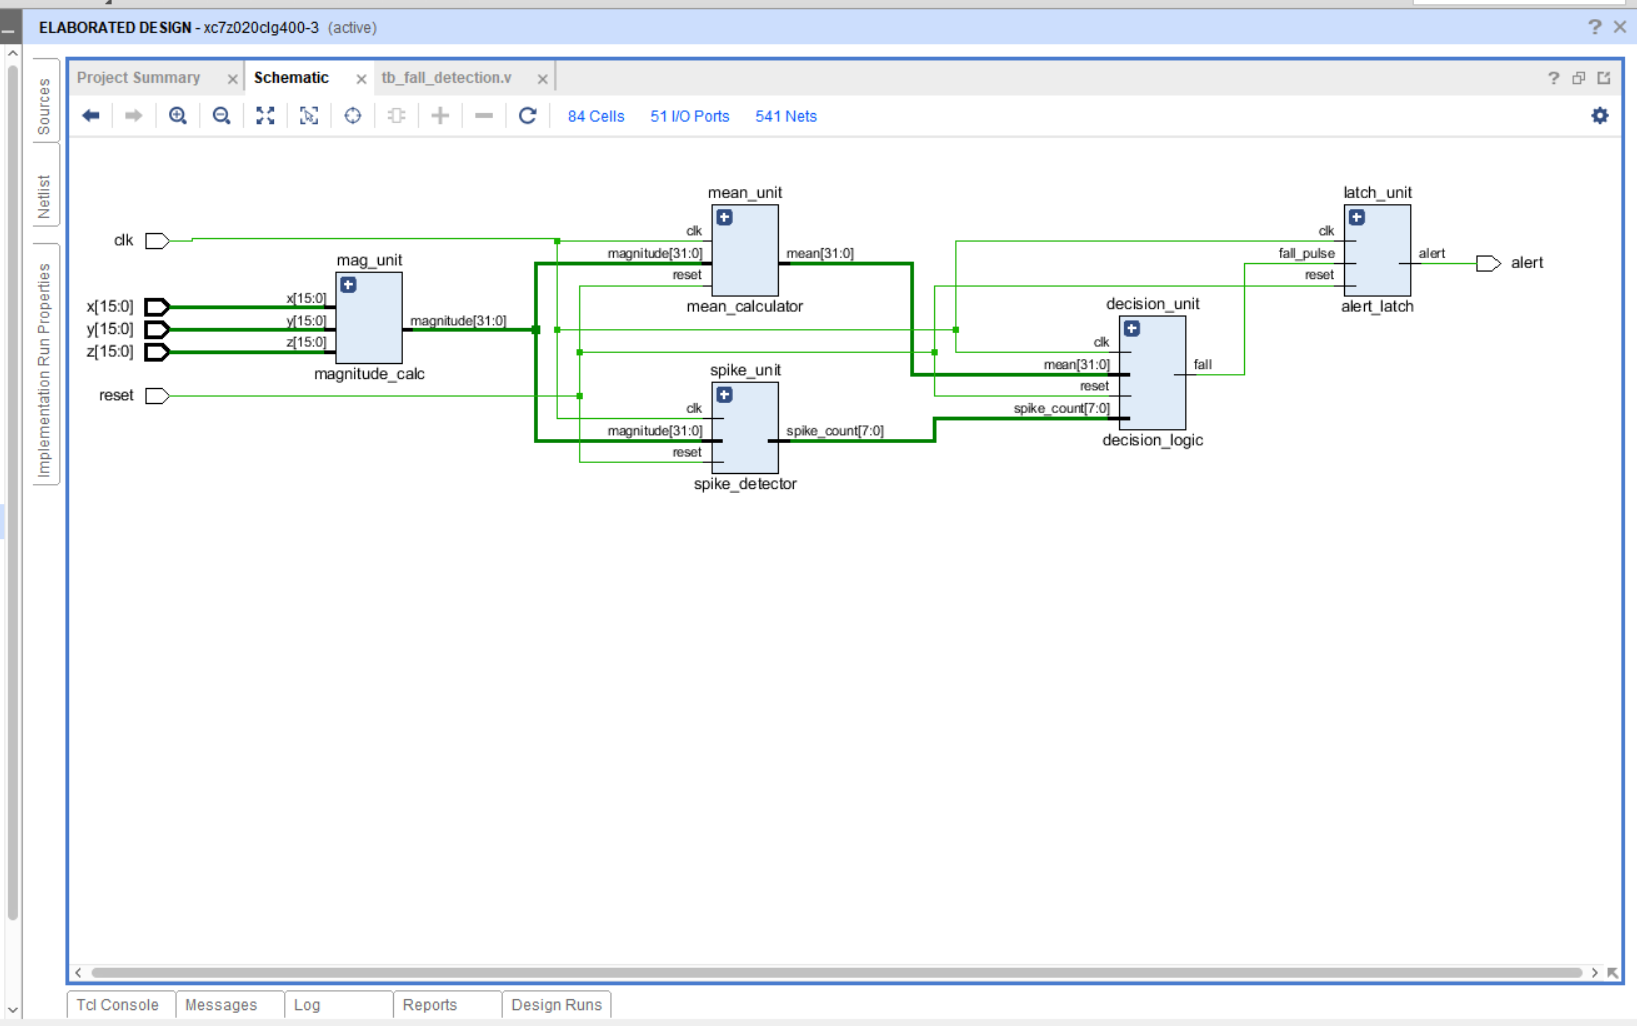Go back with the previous arrow
Viewport: 1637px width, 1026px height.
pyautogui.click(x=91, y=116)
